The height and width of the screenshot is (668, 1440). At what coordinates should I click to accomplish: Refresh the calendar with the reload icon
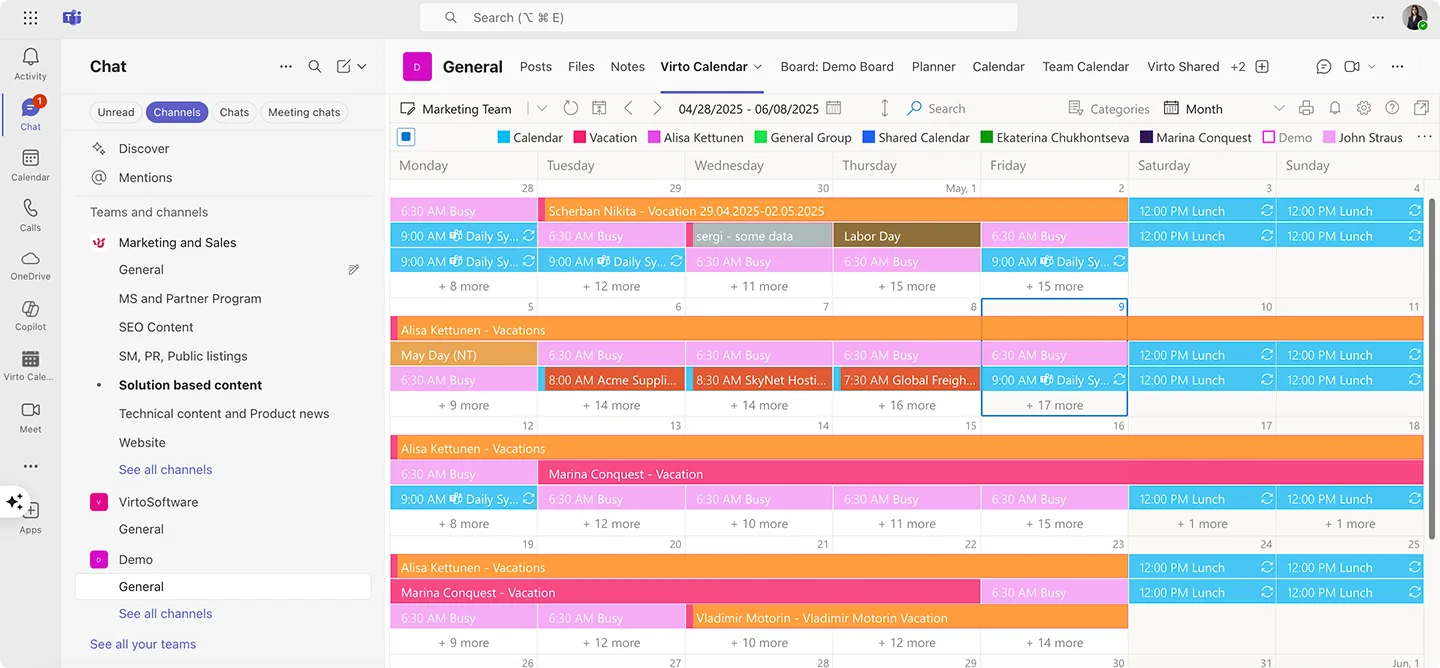tap(570, 108)
